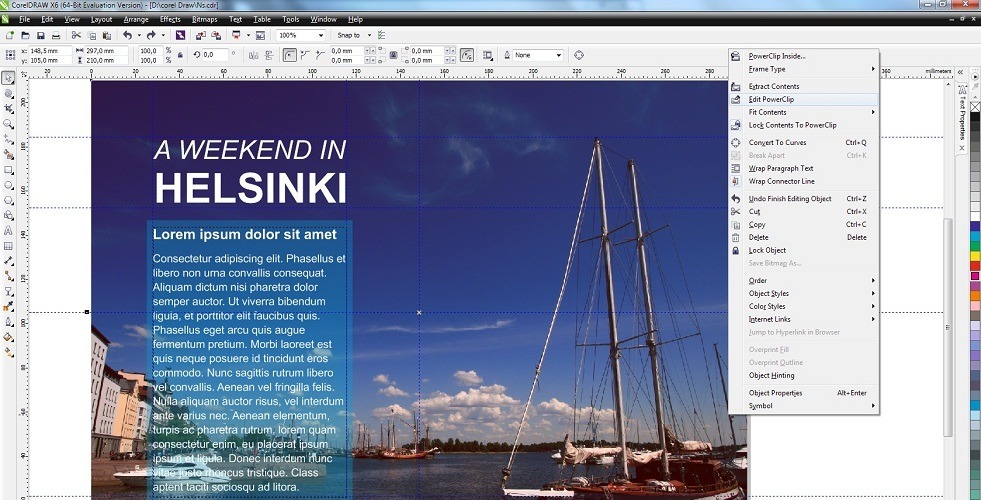Screen dimensions: 981x500
Task: Click the Mirror horizontally icon
Action: pyautogui.click(x=253, y=55)
